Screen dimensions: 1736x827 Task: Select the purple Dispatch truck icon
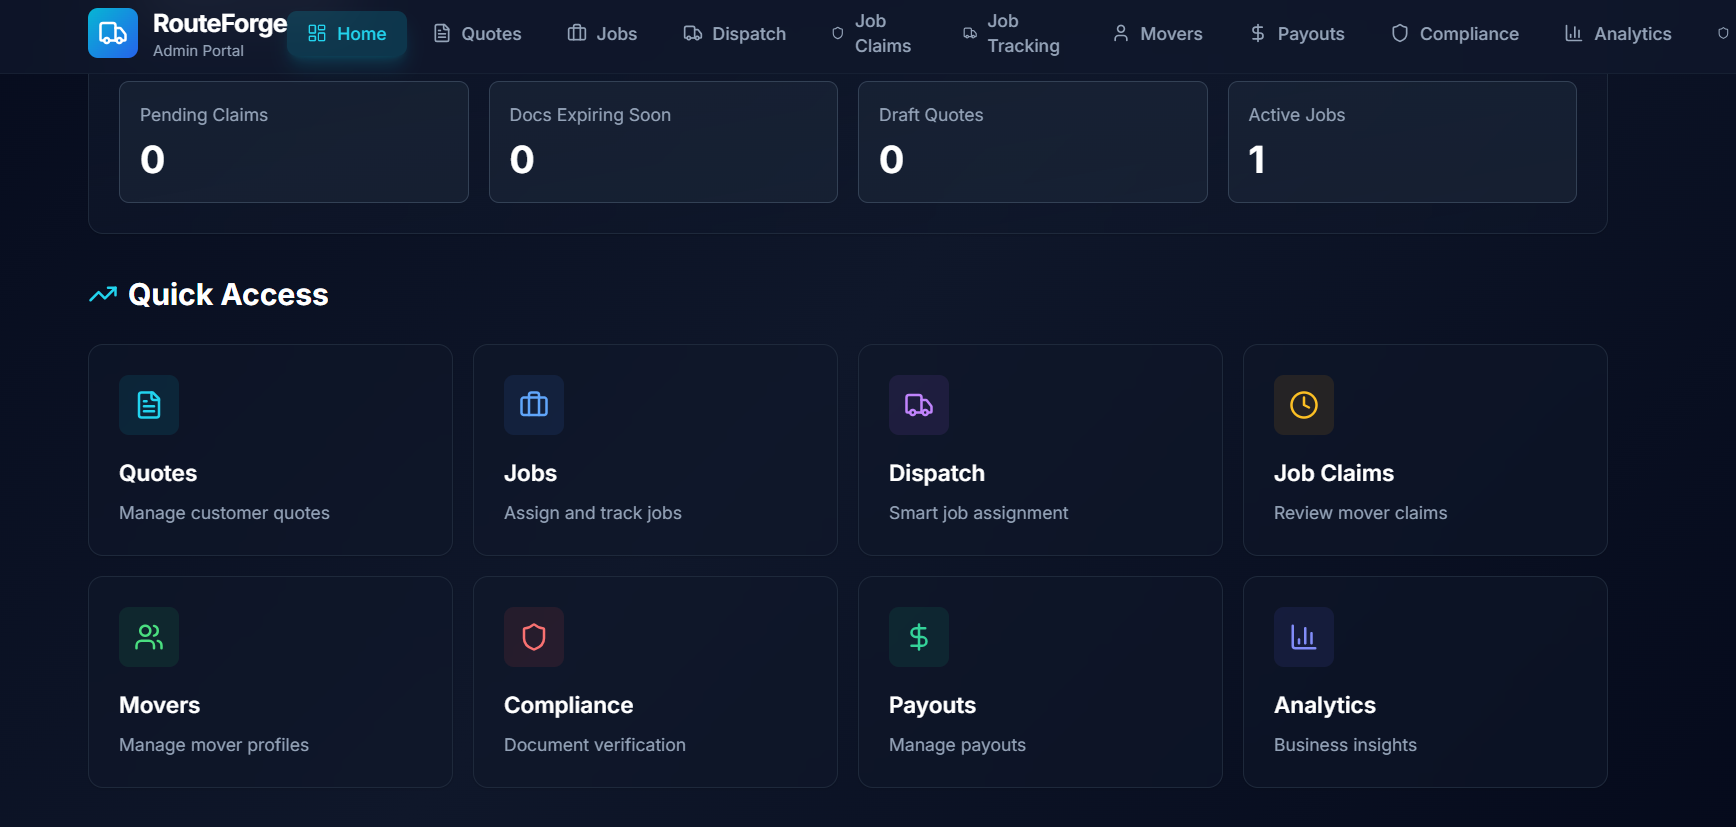click(918, 405)
